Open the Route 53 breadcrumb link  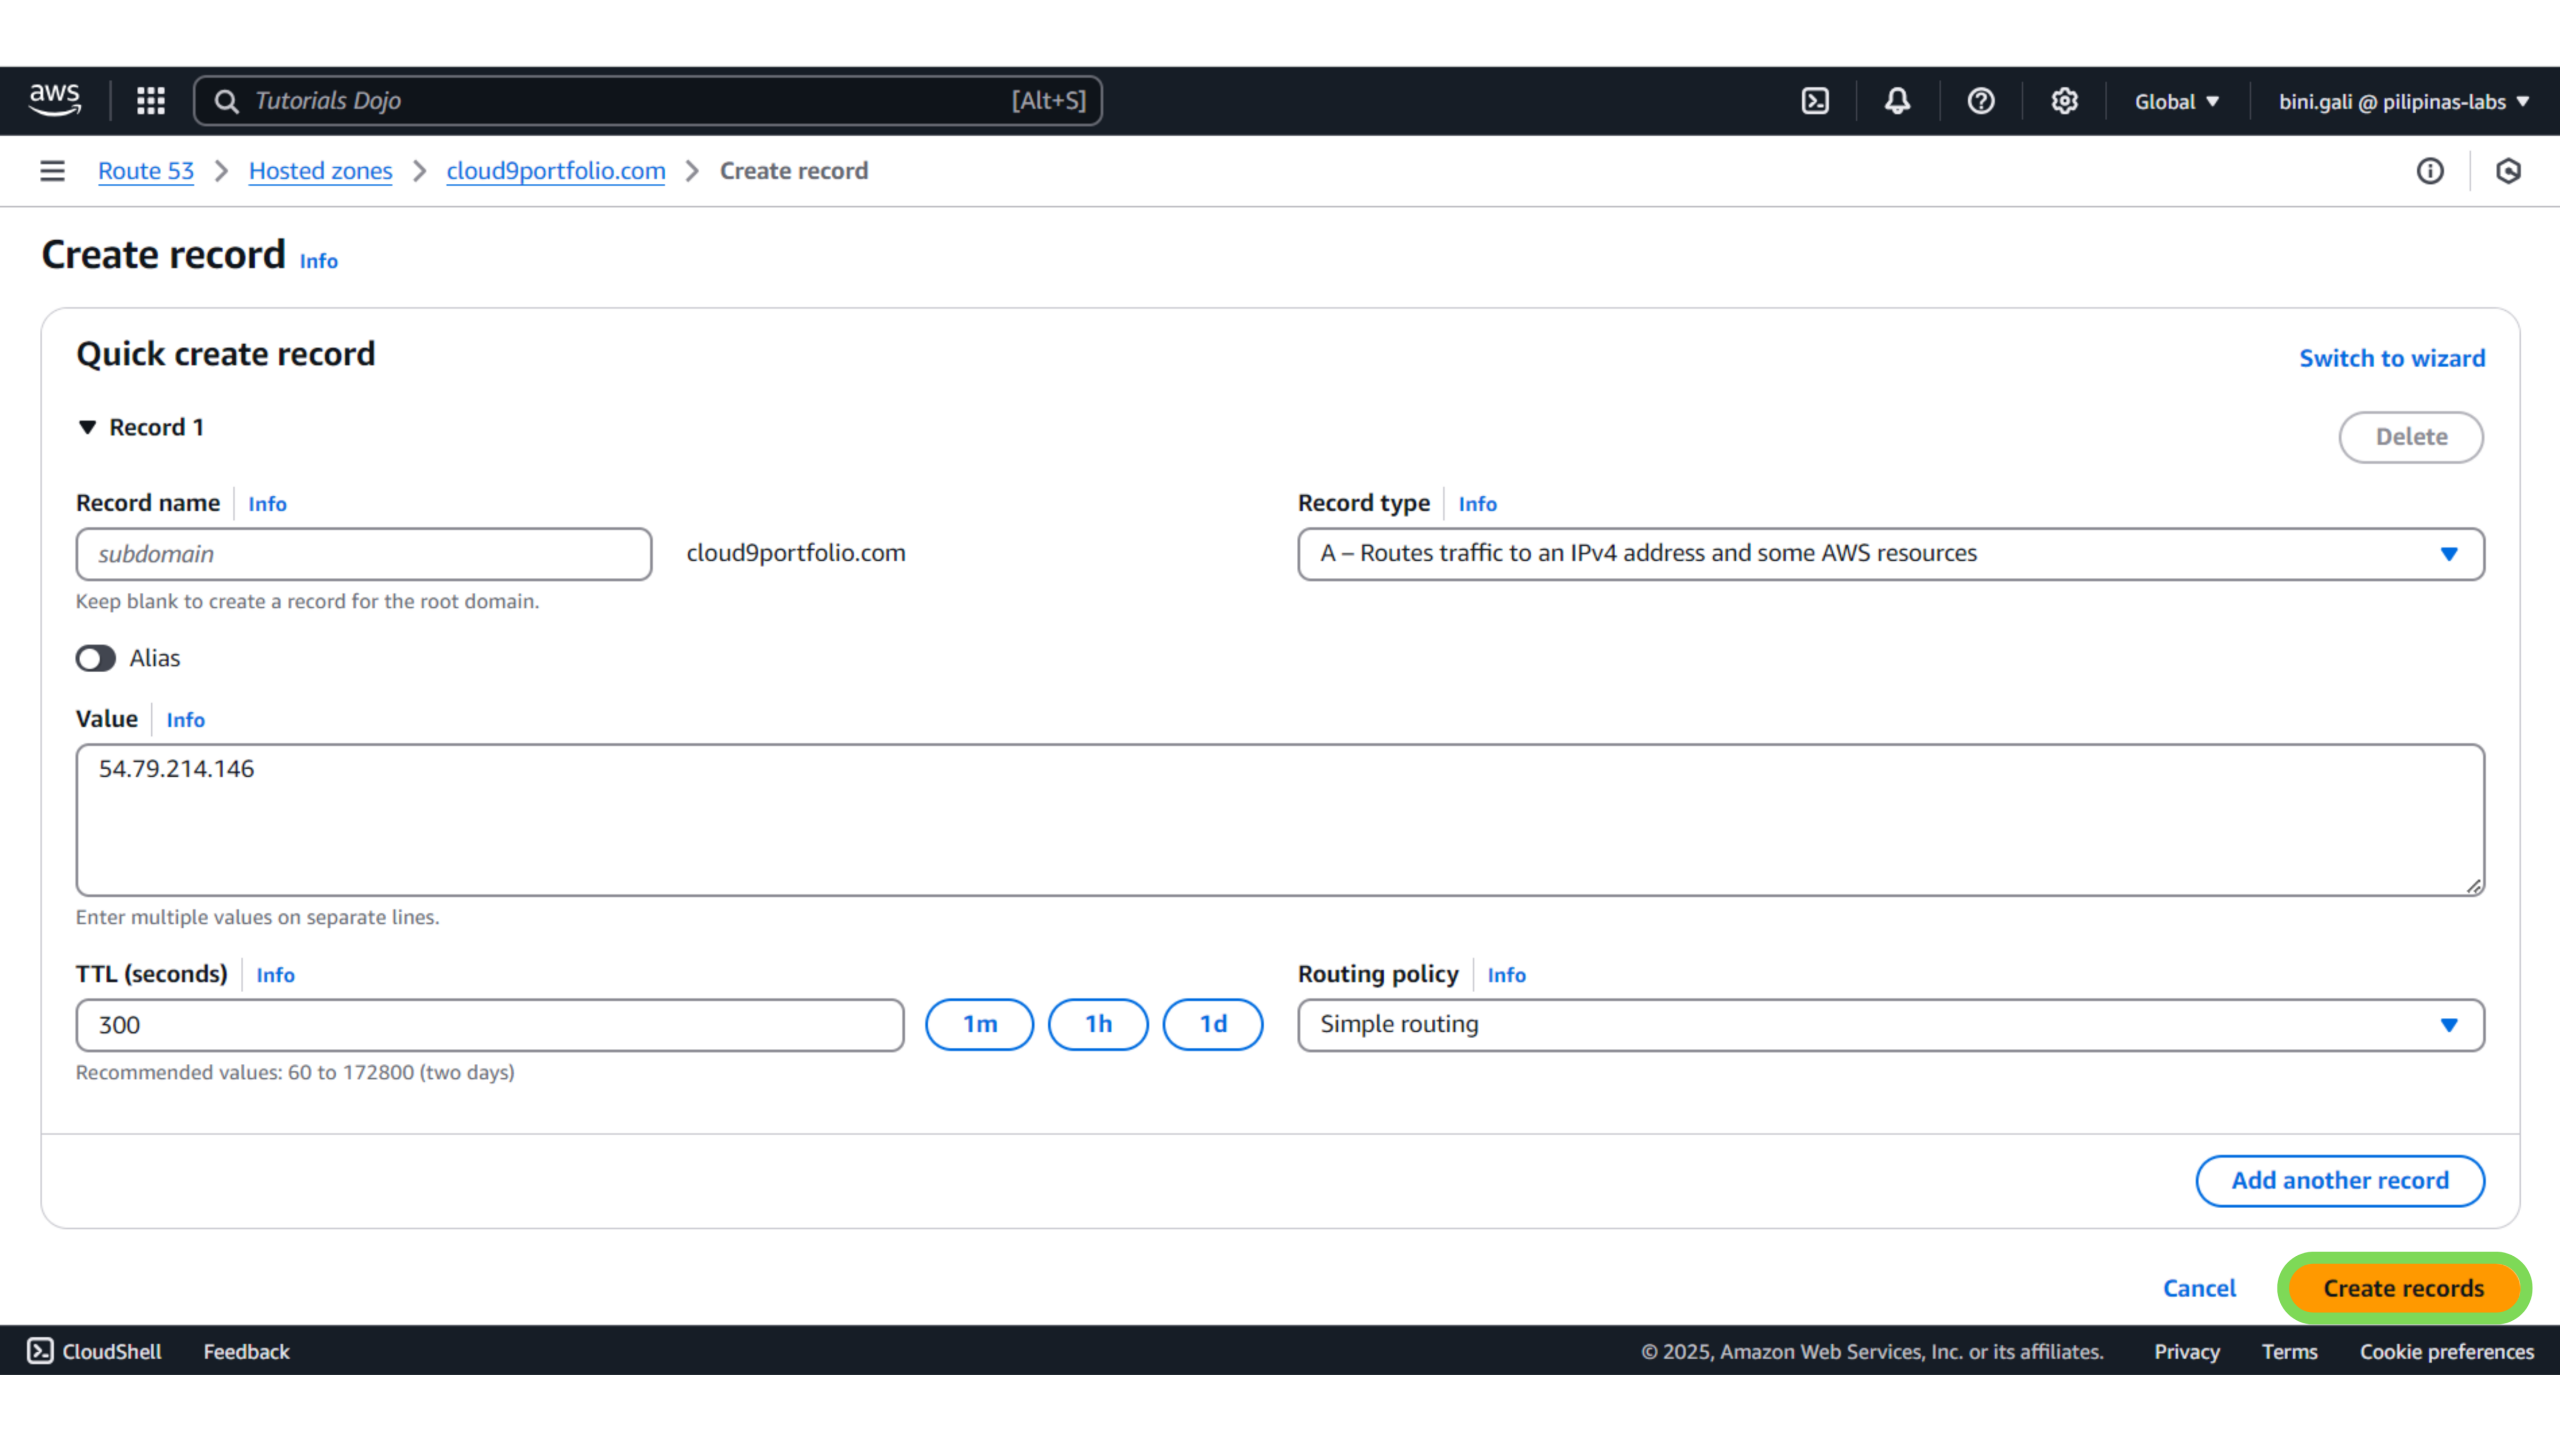coord(146,171)
